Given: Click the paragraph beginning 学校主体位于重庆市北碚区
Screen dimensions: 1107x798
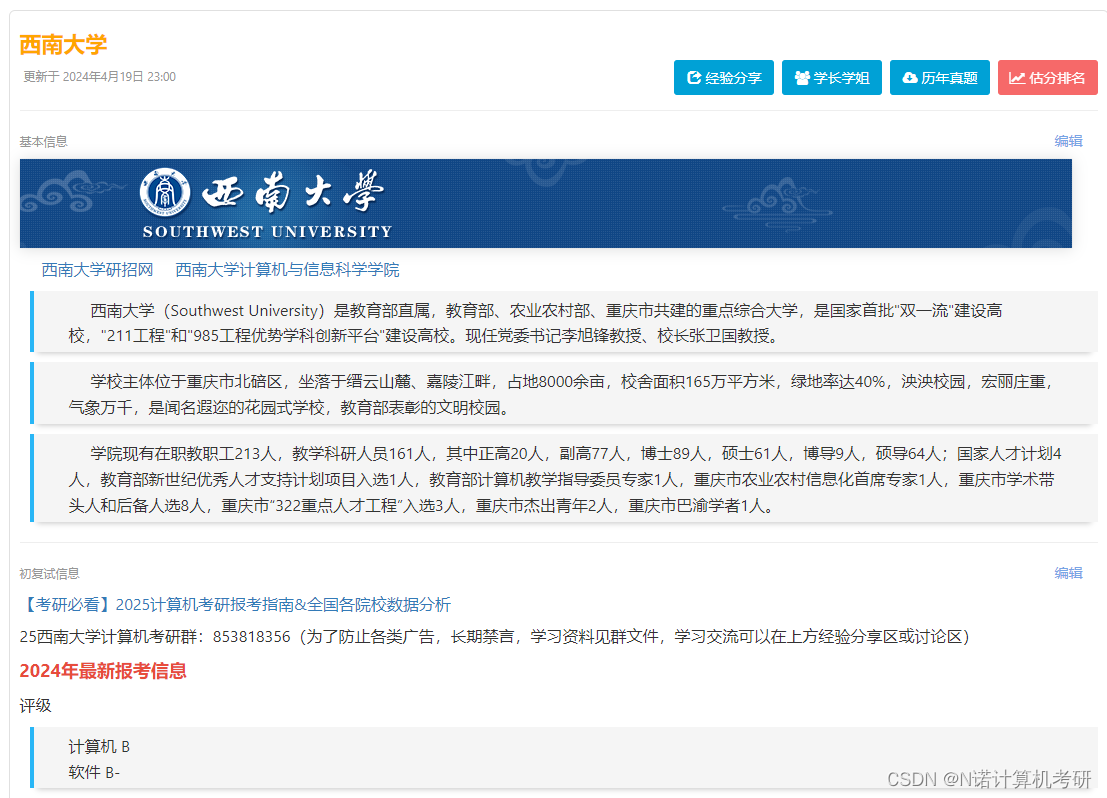Looking at the screenshot, I should point(564,393).
